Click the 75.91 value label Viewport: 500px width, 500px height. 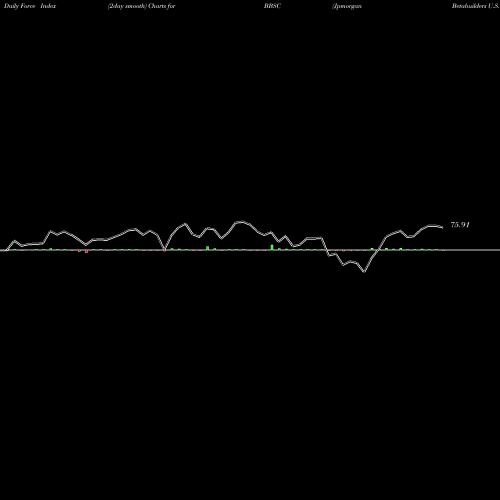(x=460, y=225)
